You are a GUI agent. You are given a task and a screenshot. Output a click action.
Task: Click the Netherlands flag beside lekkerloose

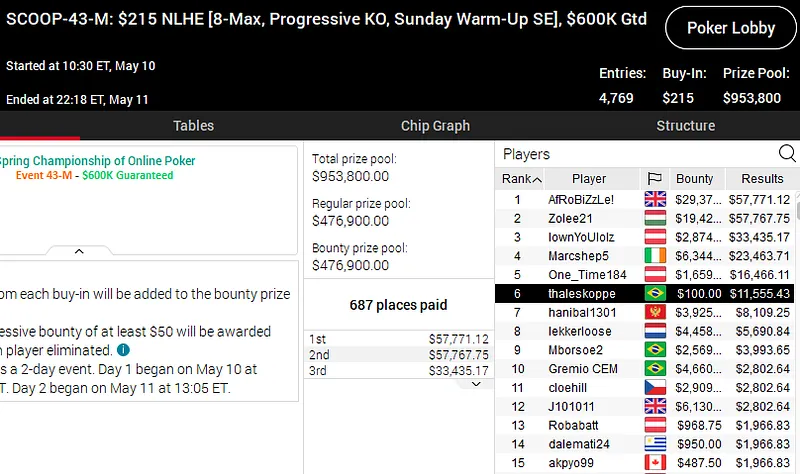(x=655, y=331)
